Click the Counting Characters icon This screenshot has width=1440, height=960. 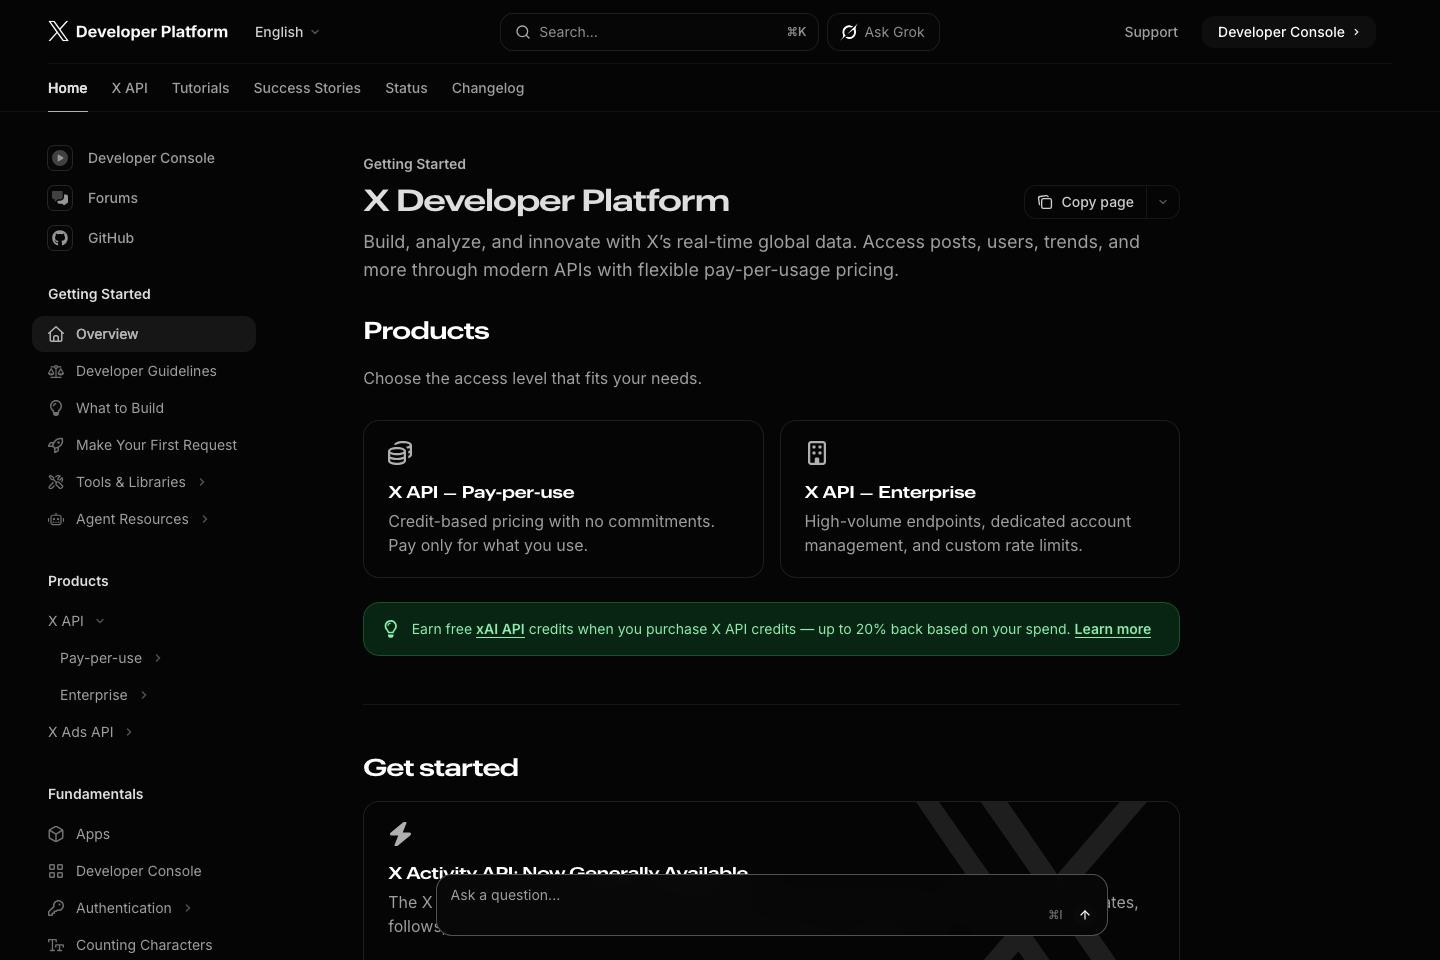56,945
